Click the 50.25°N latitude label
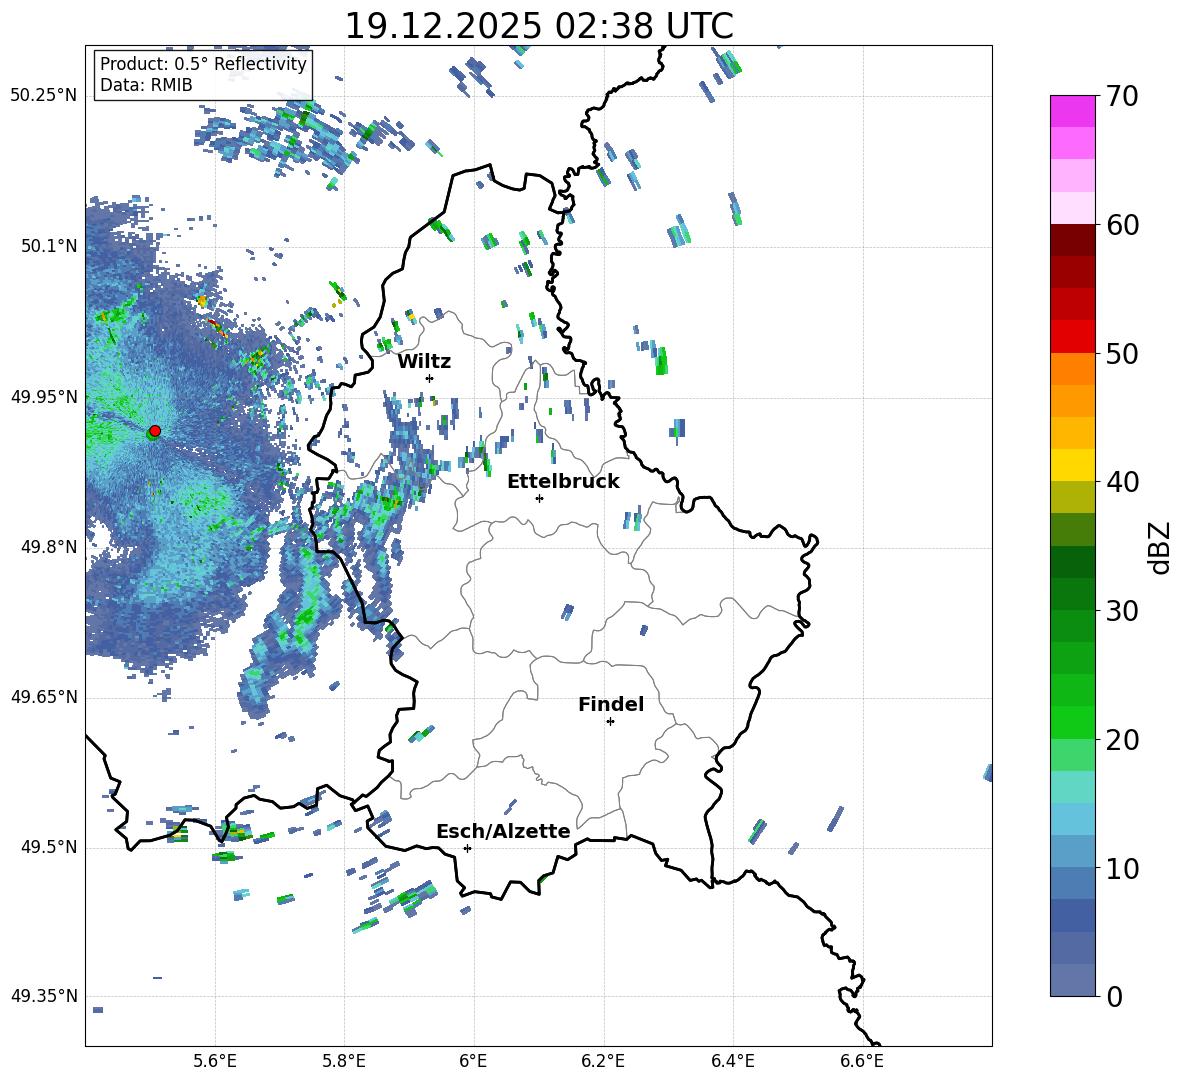This screenshot has width=1184, height=1081. click(45, 96)
